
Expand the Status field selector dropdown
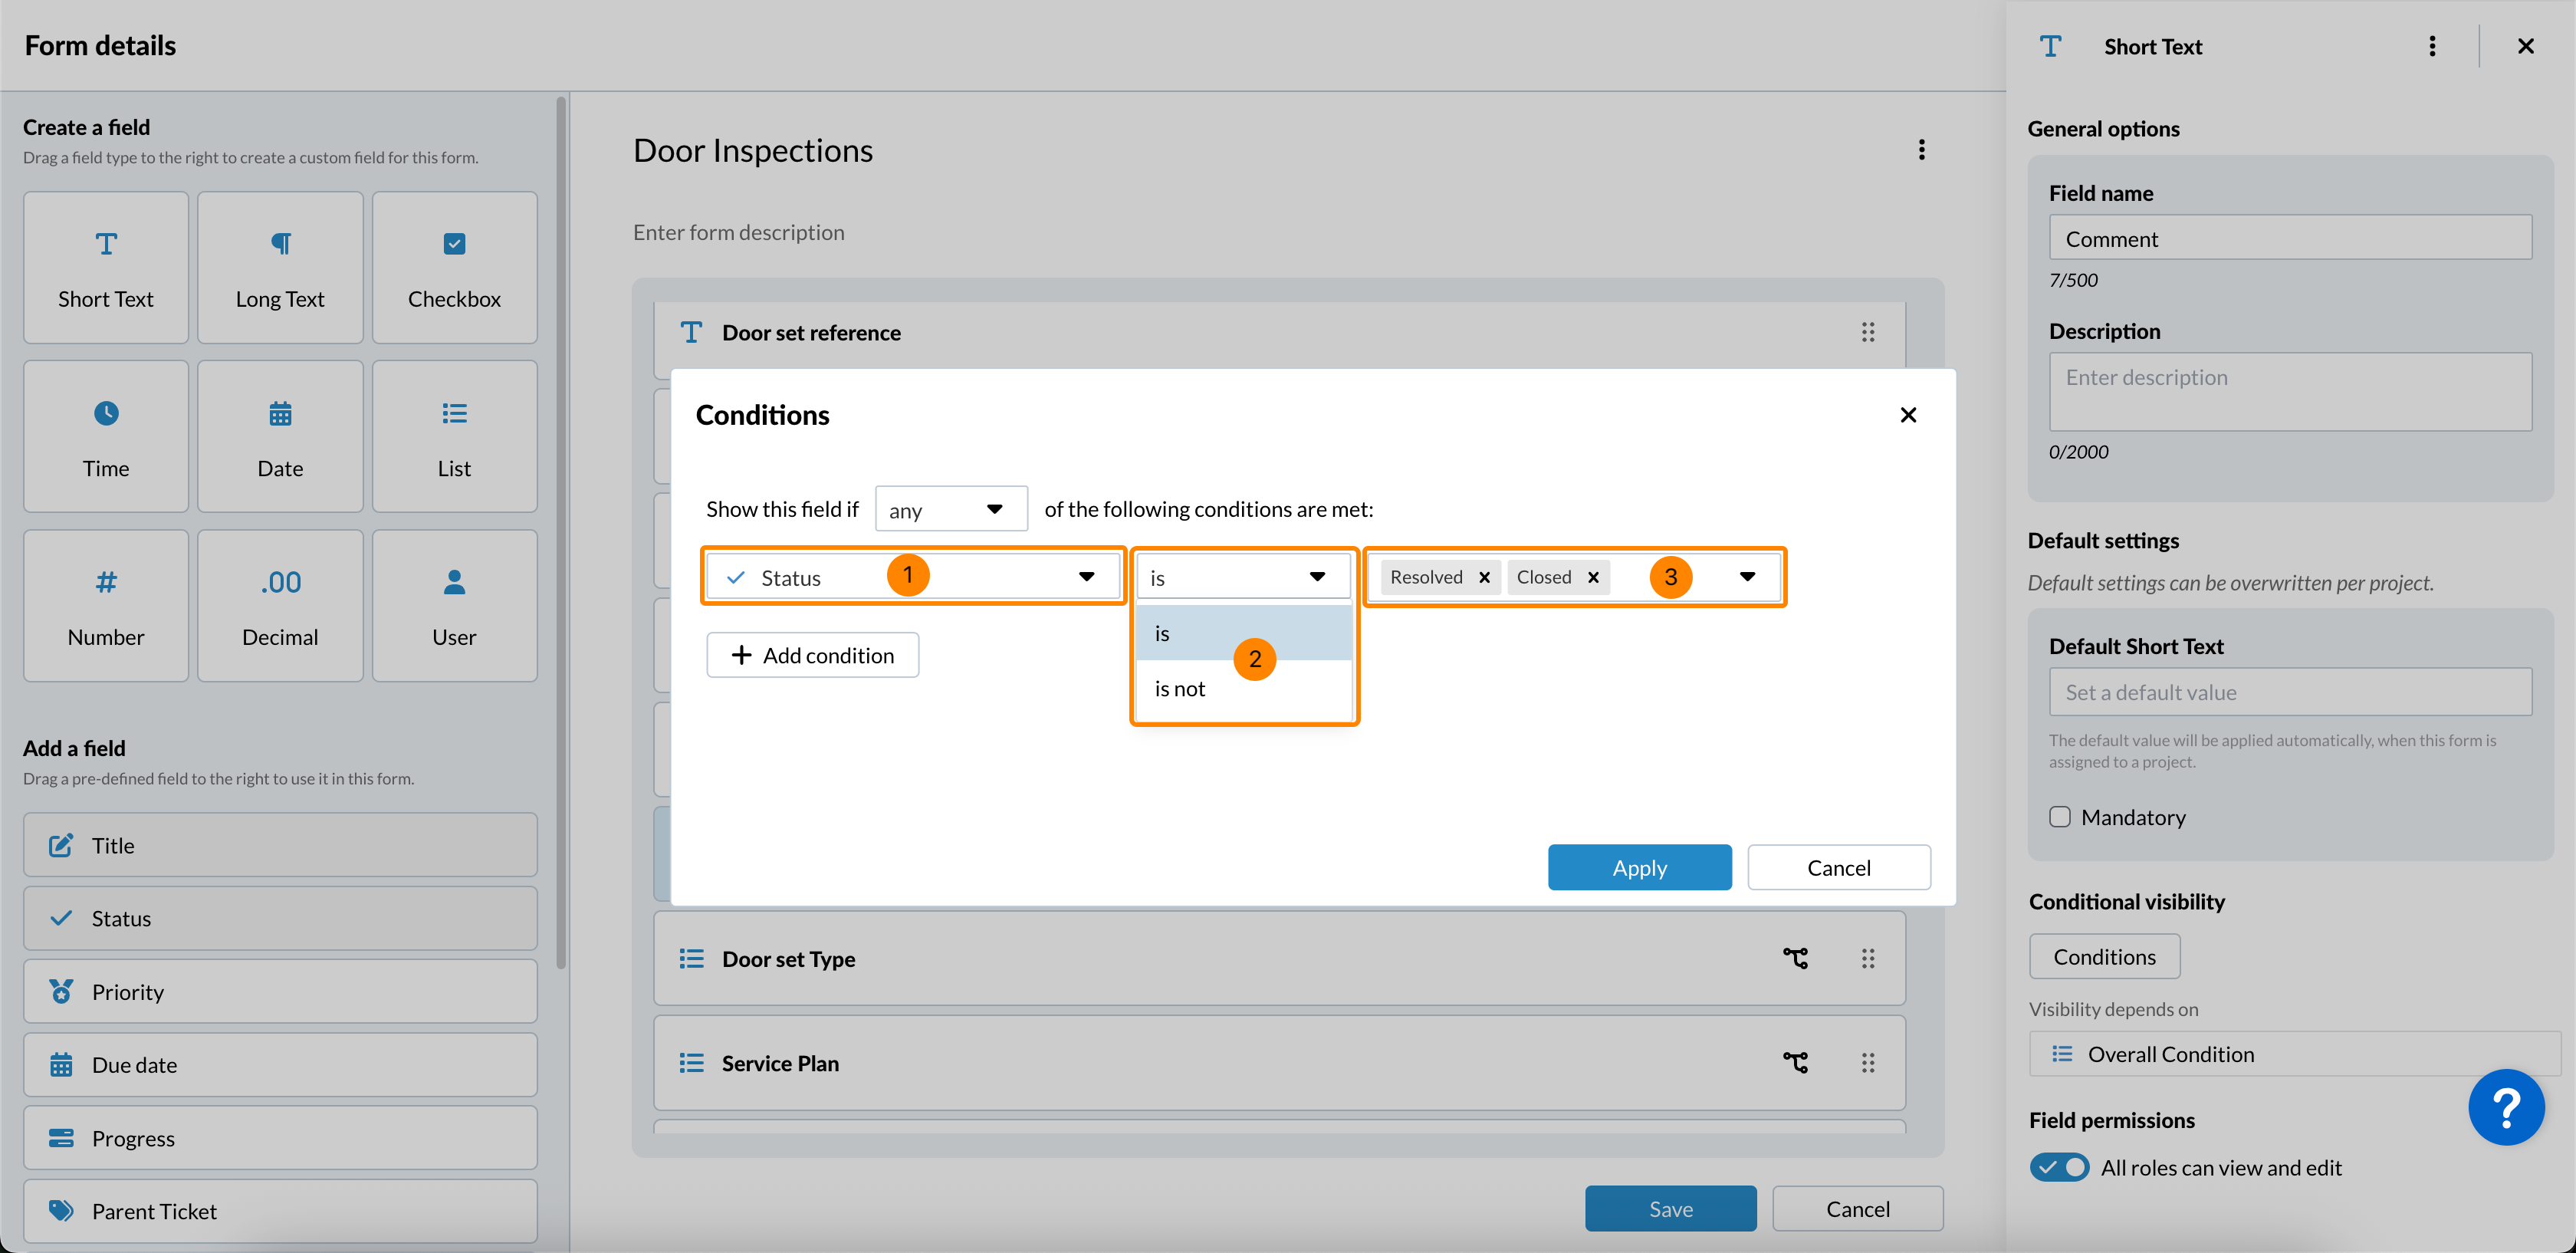1086,577
